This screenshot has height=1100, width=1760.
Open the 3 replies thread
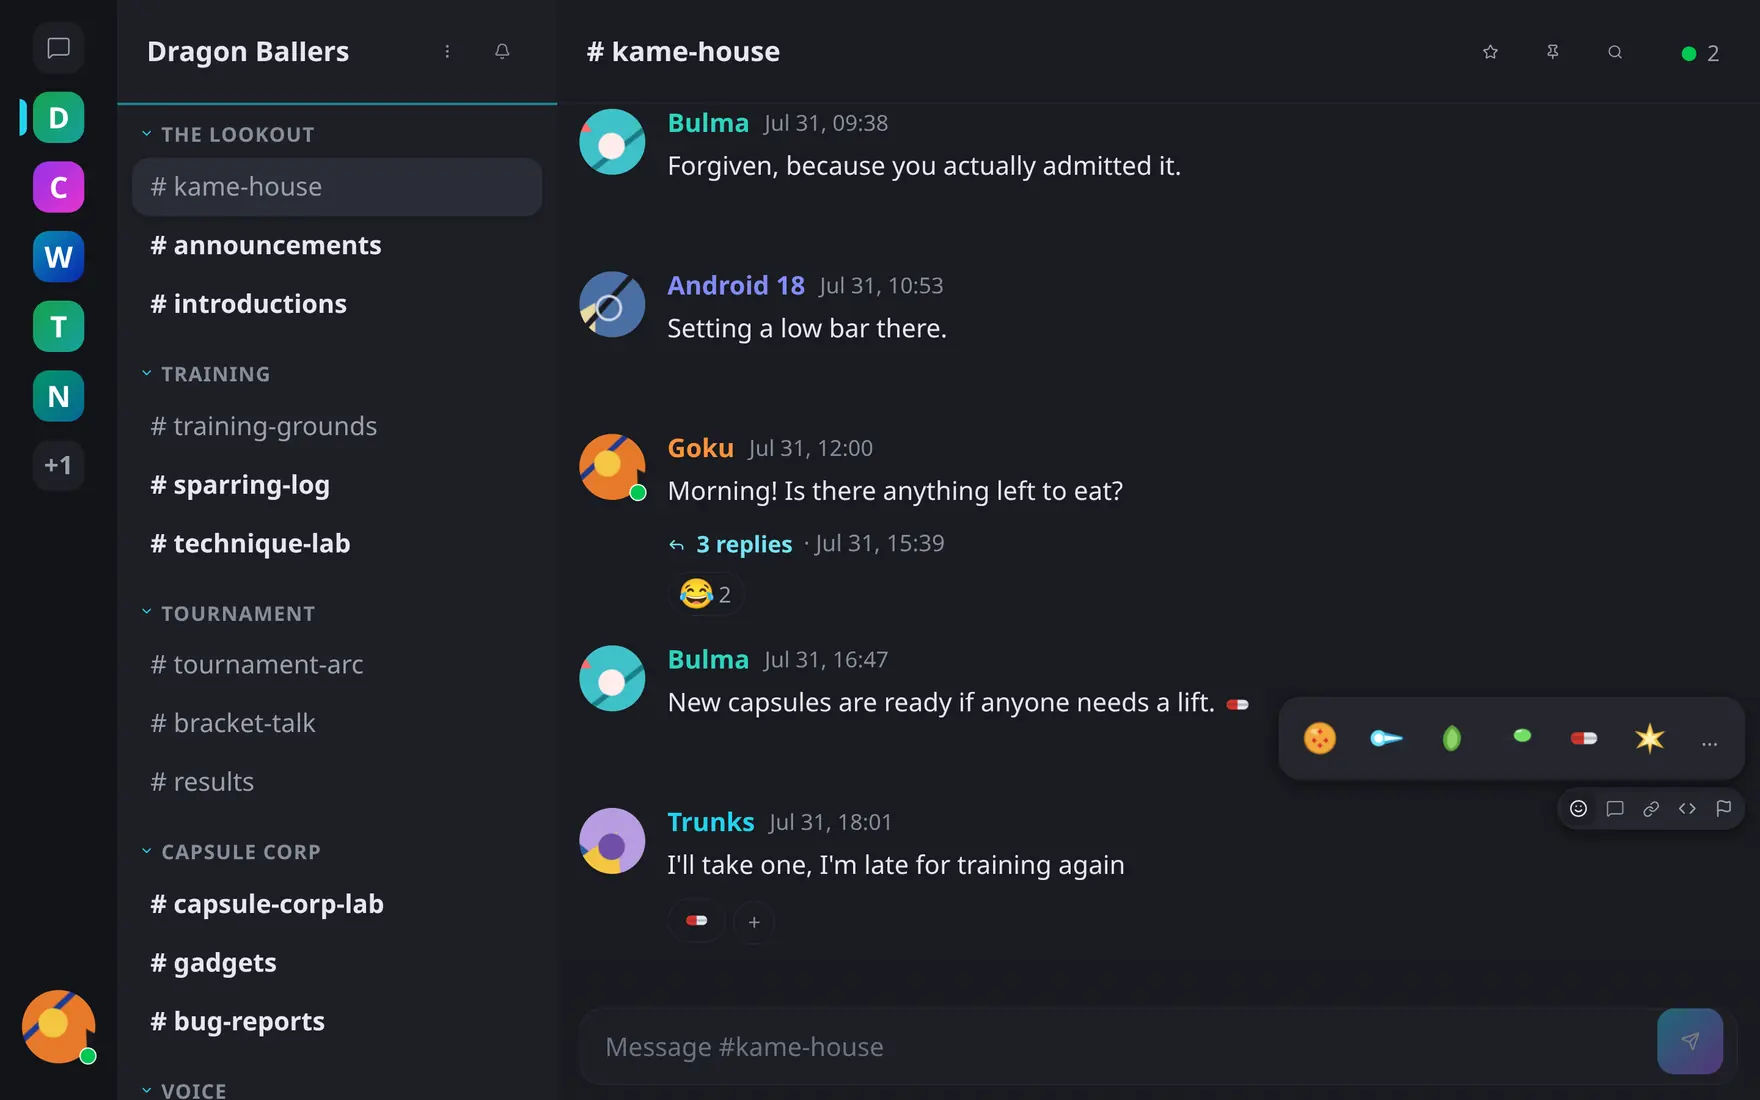(744, 544)
